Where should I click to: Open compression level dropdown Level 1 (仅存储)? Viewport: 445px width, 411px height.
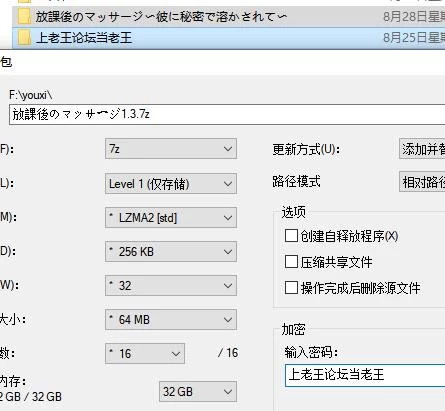point(171,183)
